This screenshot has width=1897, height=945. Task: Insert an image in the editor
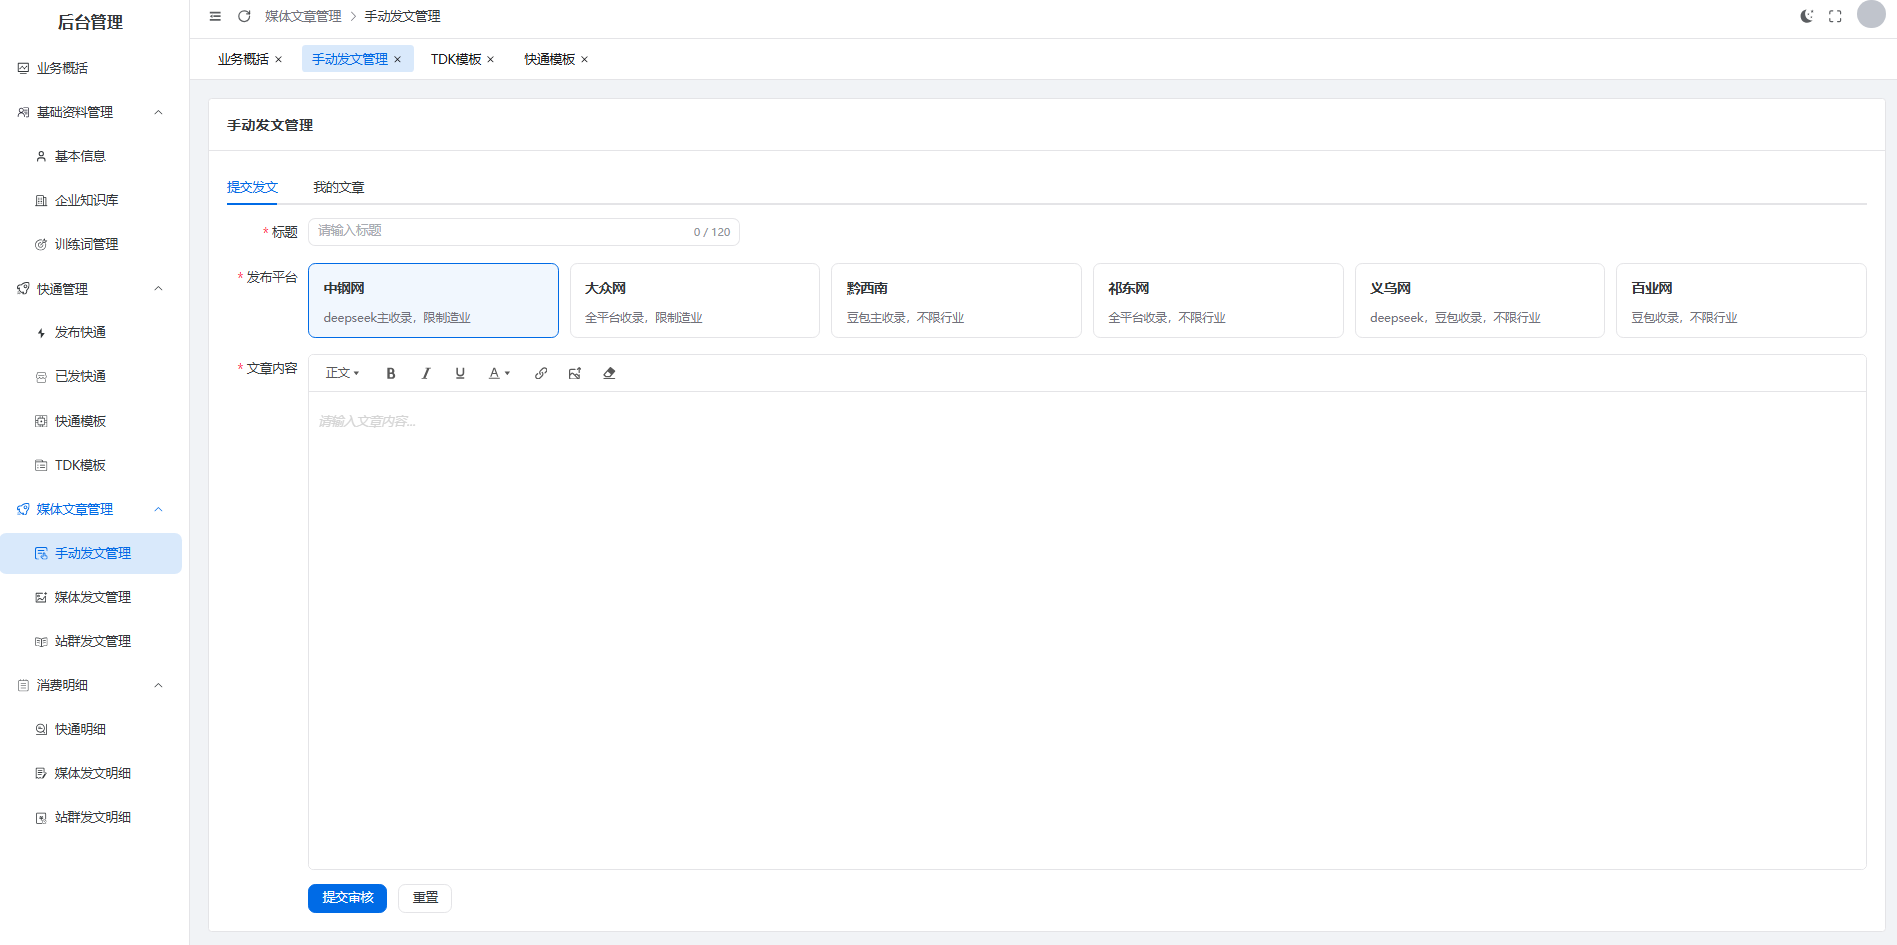[x=575, y=373]
